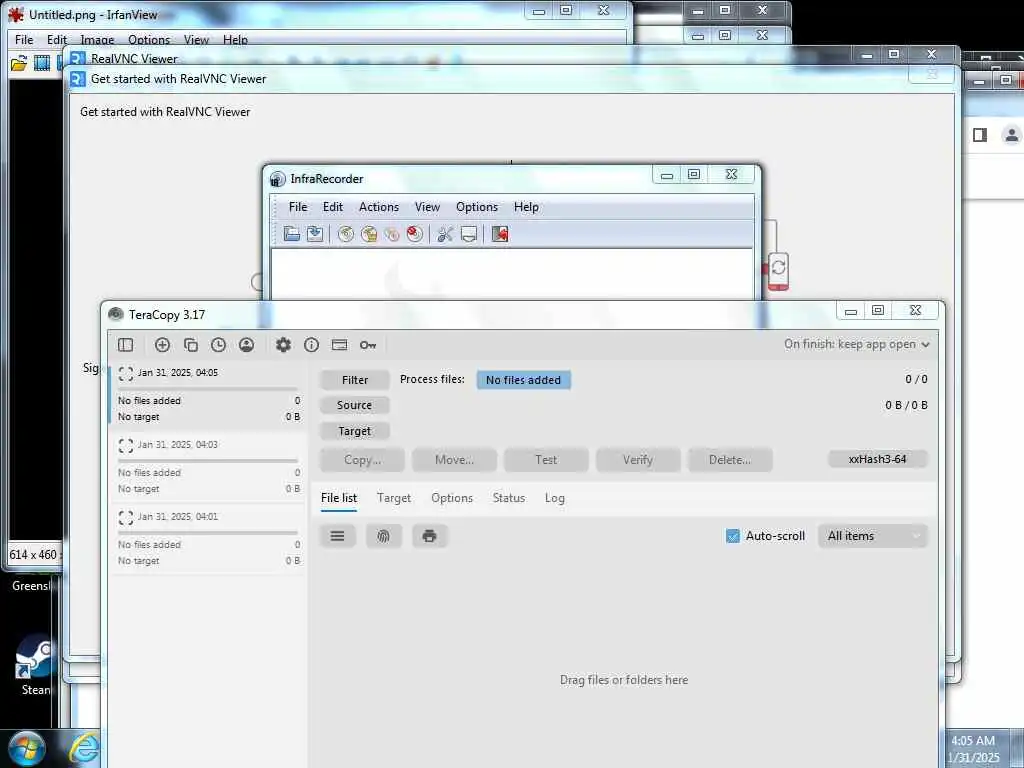
Task: Click the InfraRecorder eject tray icon
Action: [x=469, y=234]
